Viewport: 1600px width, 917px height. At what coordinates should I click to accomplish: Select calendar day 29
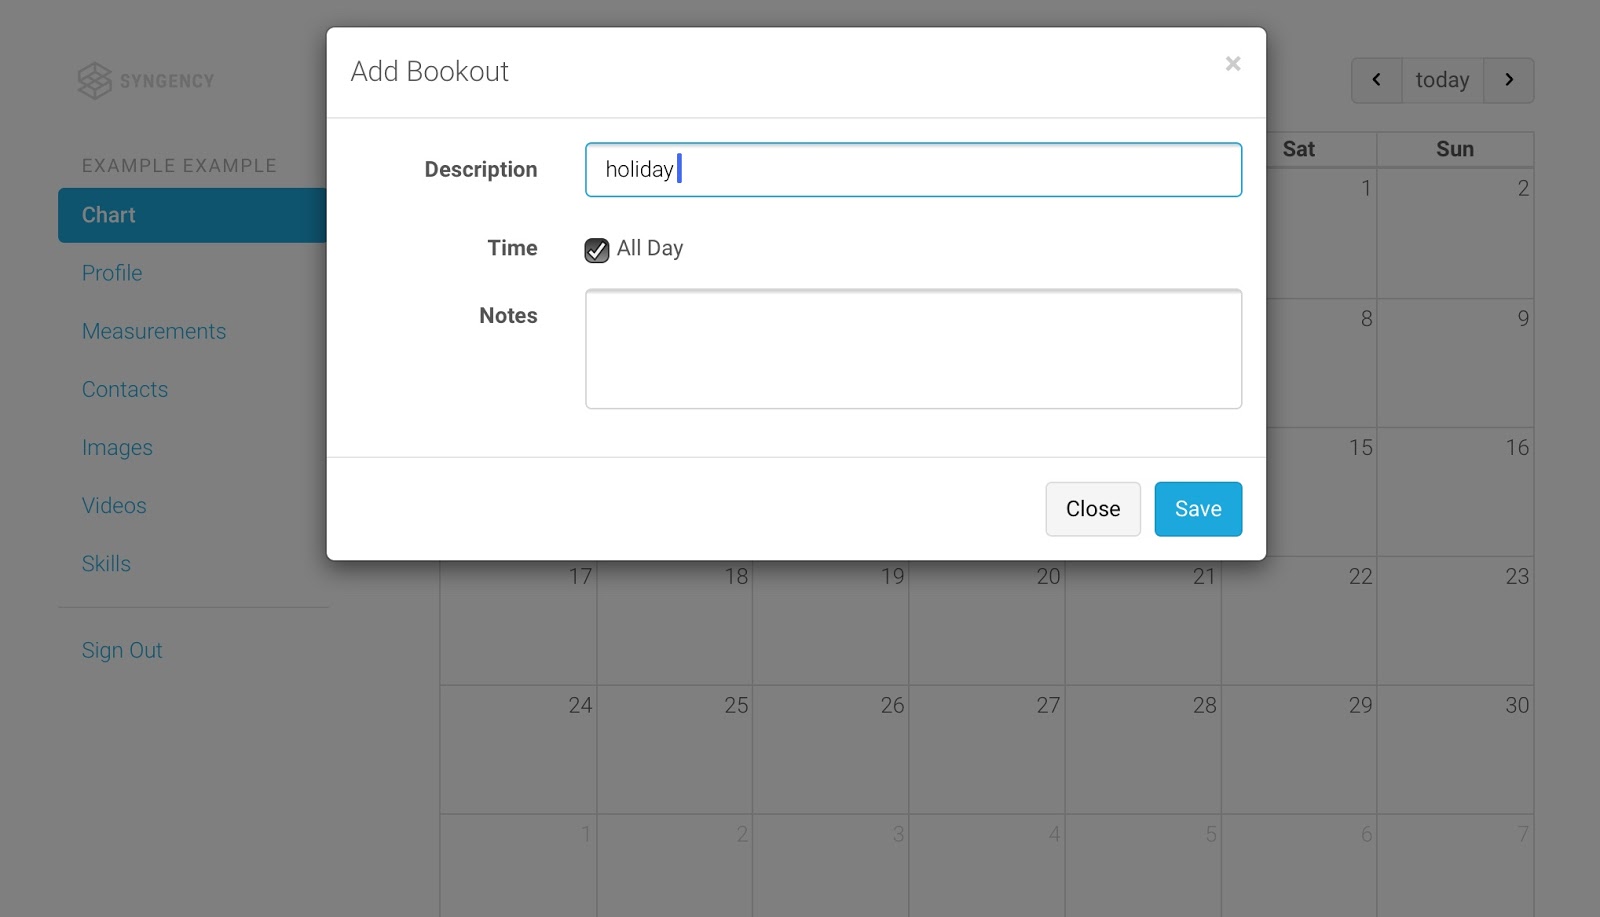click(x=1299, y=749)
